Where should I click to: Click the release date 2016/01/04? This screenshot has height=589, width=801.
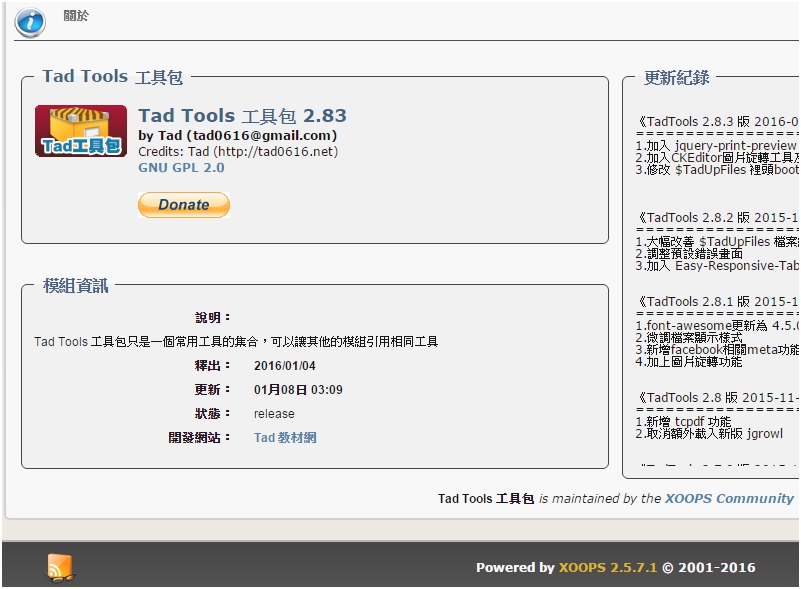click(285, 366)
